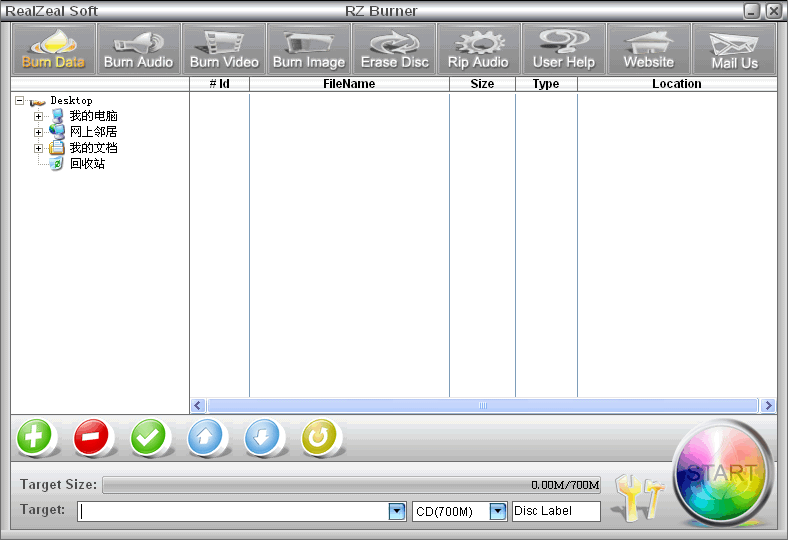Image resolution: width=788 pixels, height=540 pixels.
Task: Click the yellow refresh icon
Action: (x=321, y=437)
